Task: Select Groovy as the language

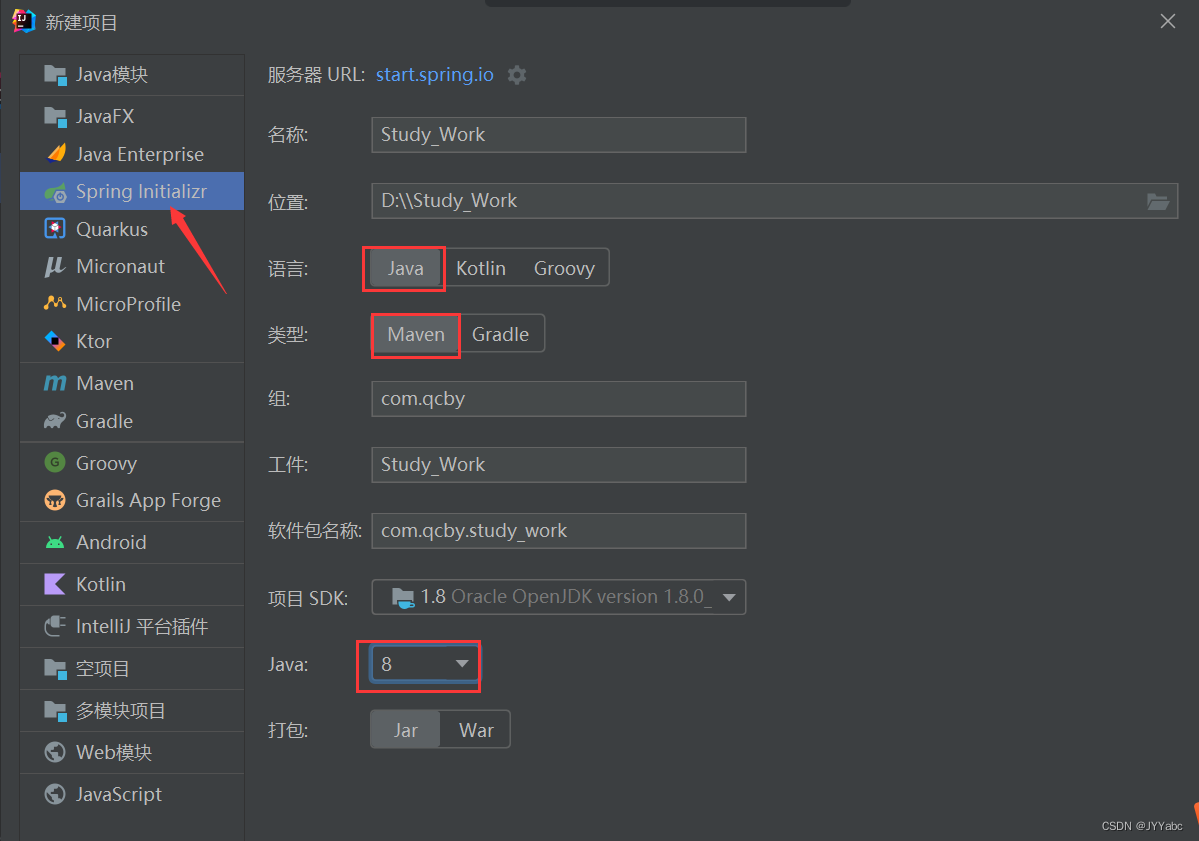Action: (564, 268)
